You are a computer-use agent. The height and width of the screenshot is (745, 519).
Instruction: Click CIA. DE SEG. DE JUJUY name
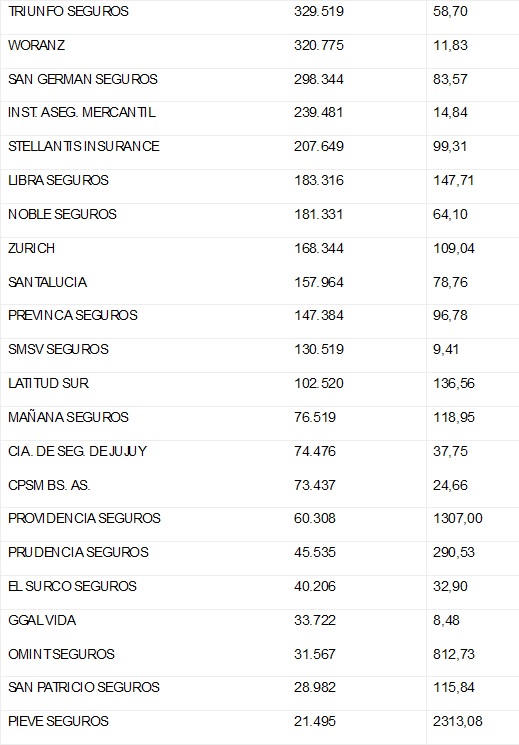[77, 451]
